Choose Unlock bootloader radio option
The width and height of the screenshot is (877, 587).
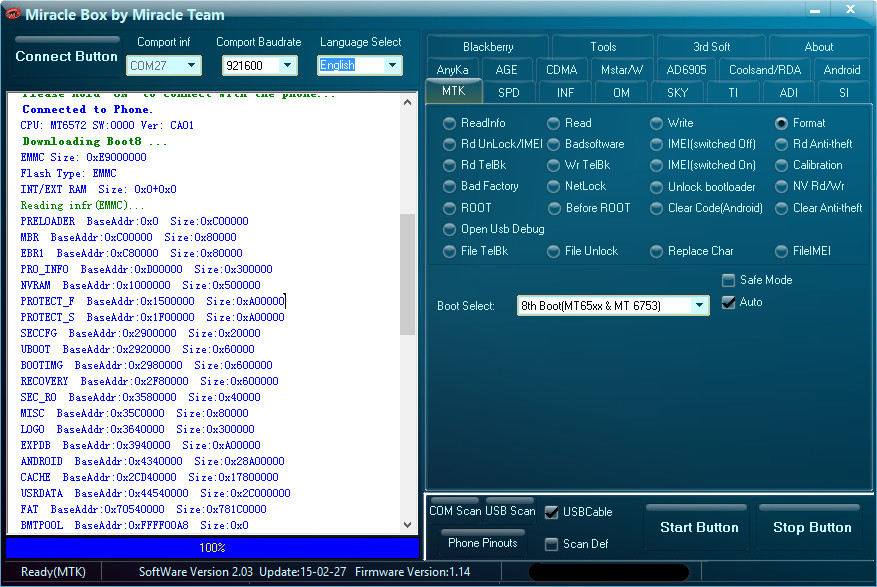[x=657, y=187]
